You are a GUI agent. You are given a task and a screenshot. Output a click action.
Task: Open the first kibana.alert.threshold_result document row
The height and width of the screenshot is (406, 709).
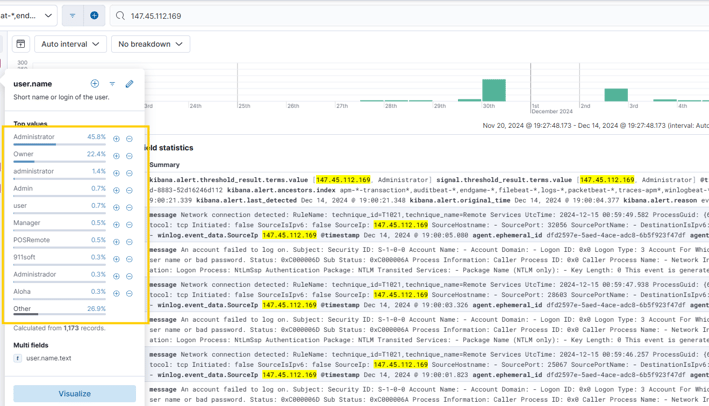point(427,190)
